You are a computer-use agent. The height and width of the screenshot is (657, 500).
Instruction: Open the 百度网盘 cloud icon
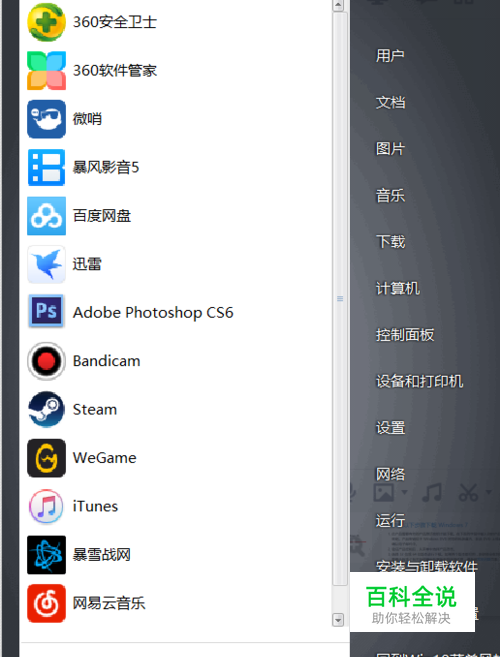(x=46, y=216)
